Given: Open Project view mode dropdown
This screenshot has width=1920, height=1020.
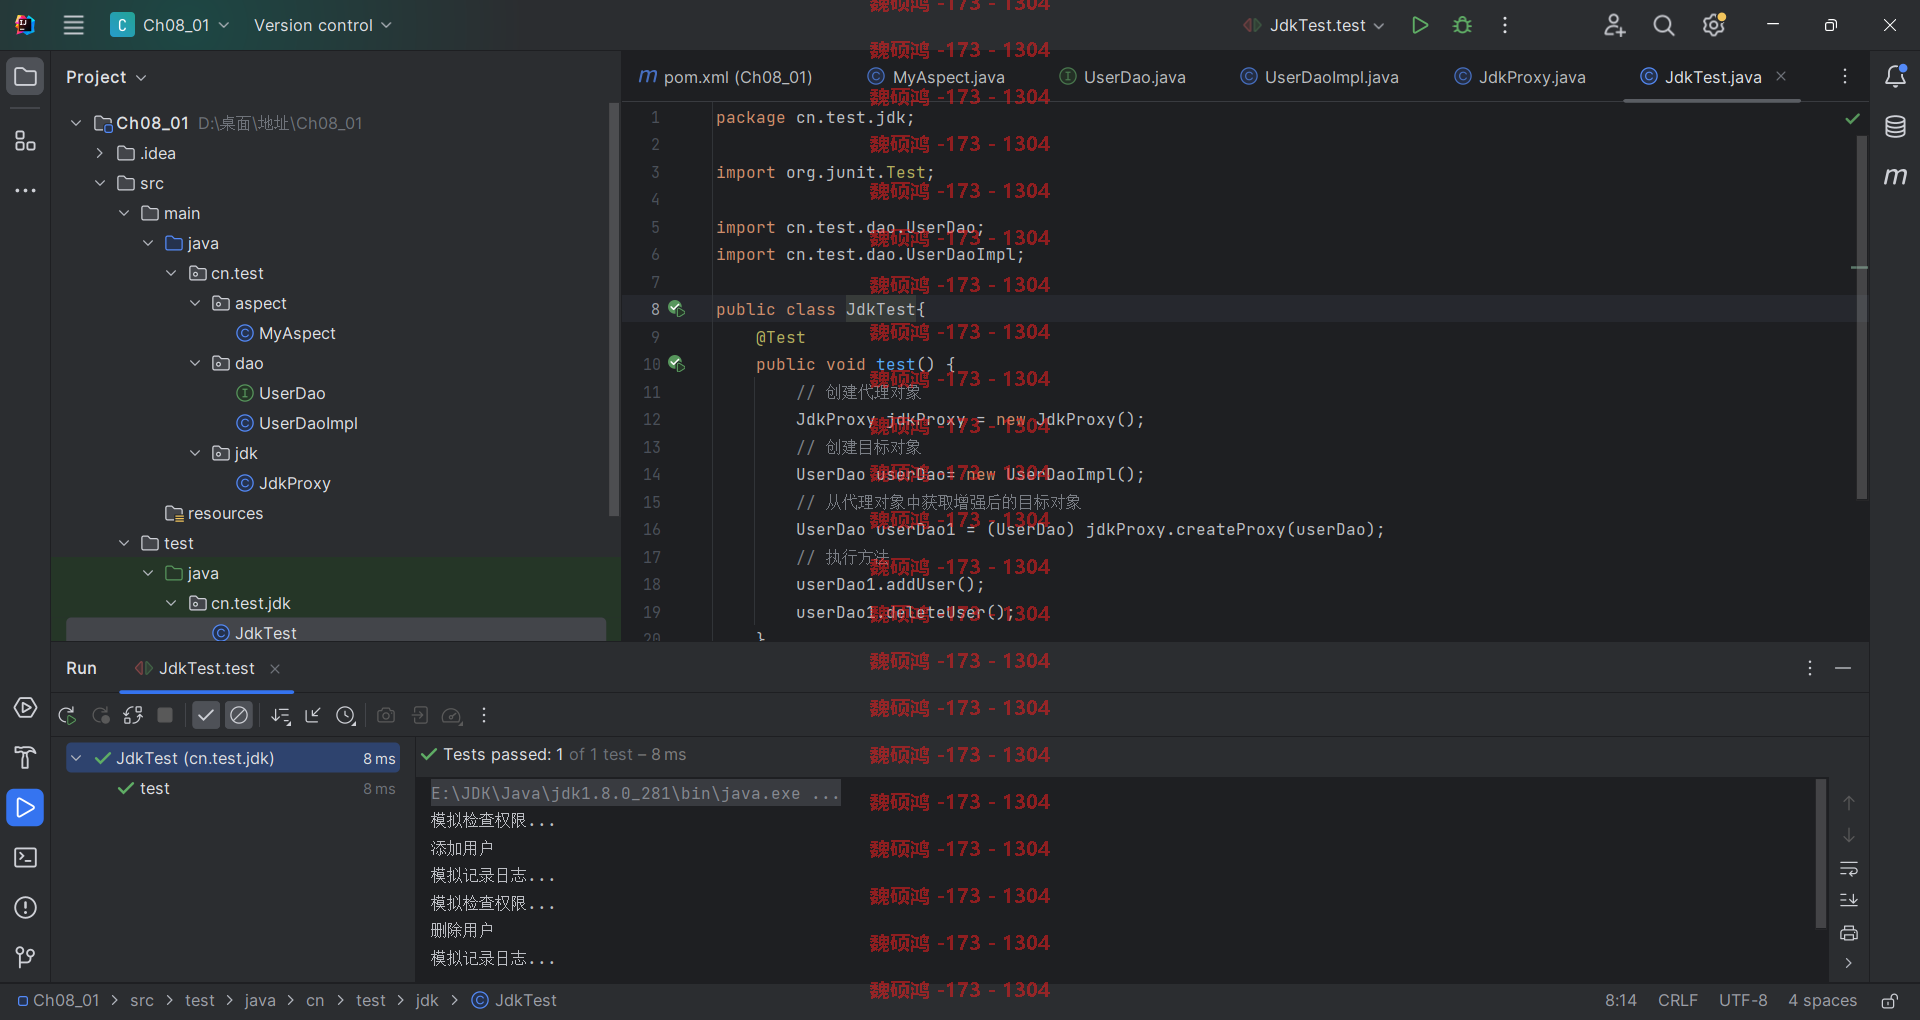Looking at the screenshot, I should (x=106, y=77).
